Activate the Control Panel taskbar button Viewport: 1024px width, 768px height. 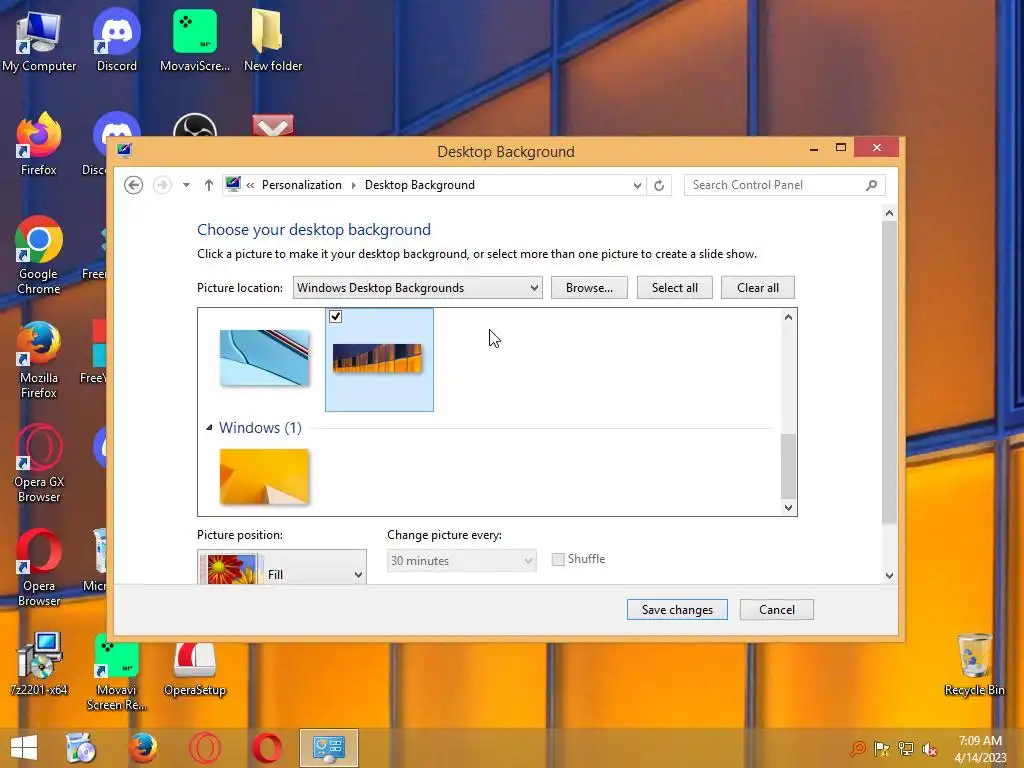[x=328, y=748]
